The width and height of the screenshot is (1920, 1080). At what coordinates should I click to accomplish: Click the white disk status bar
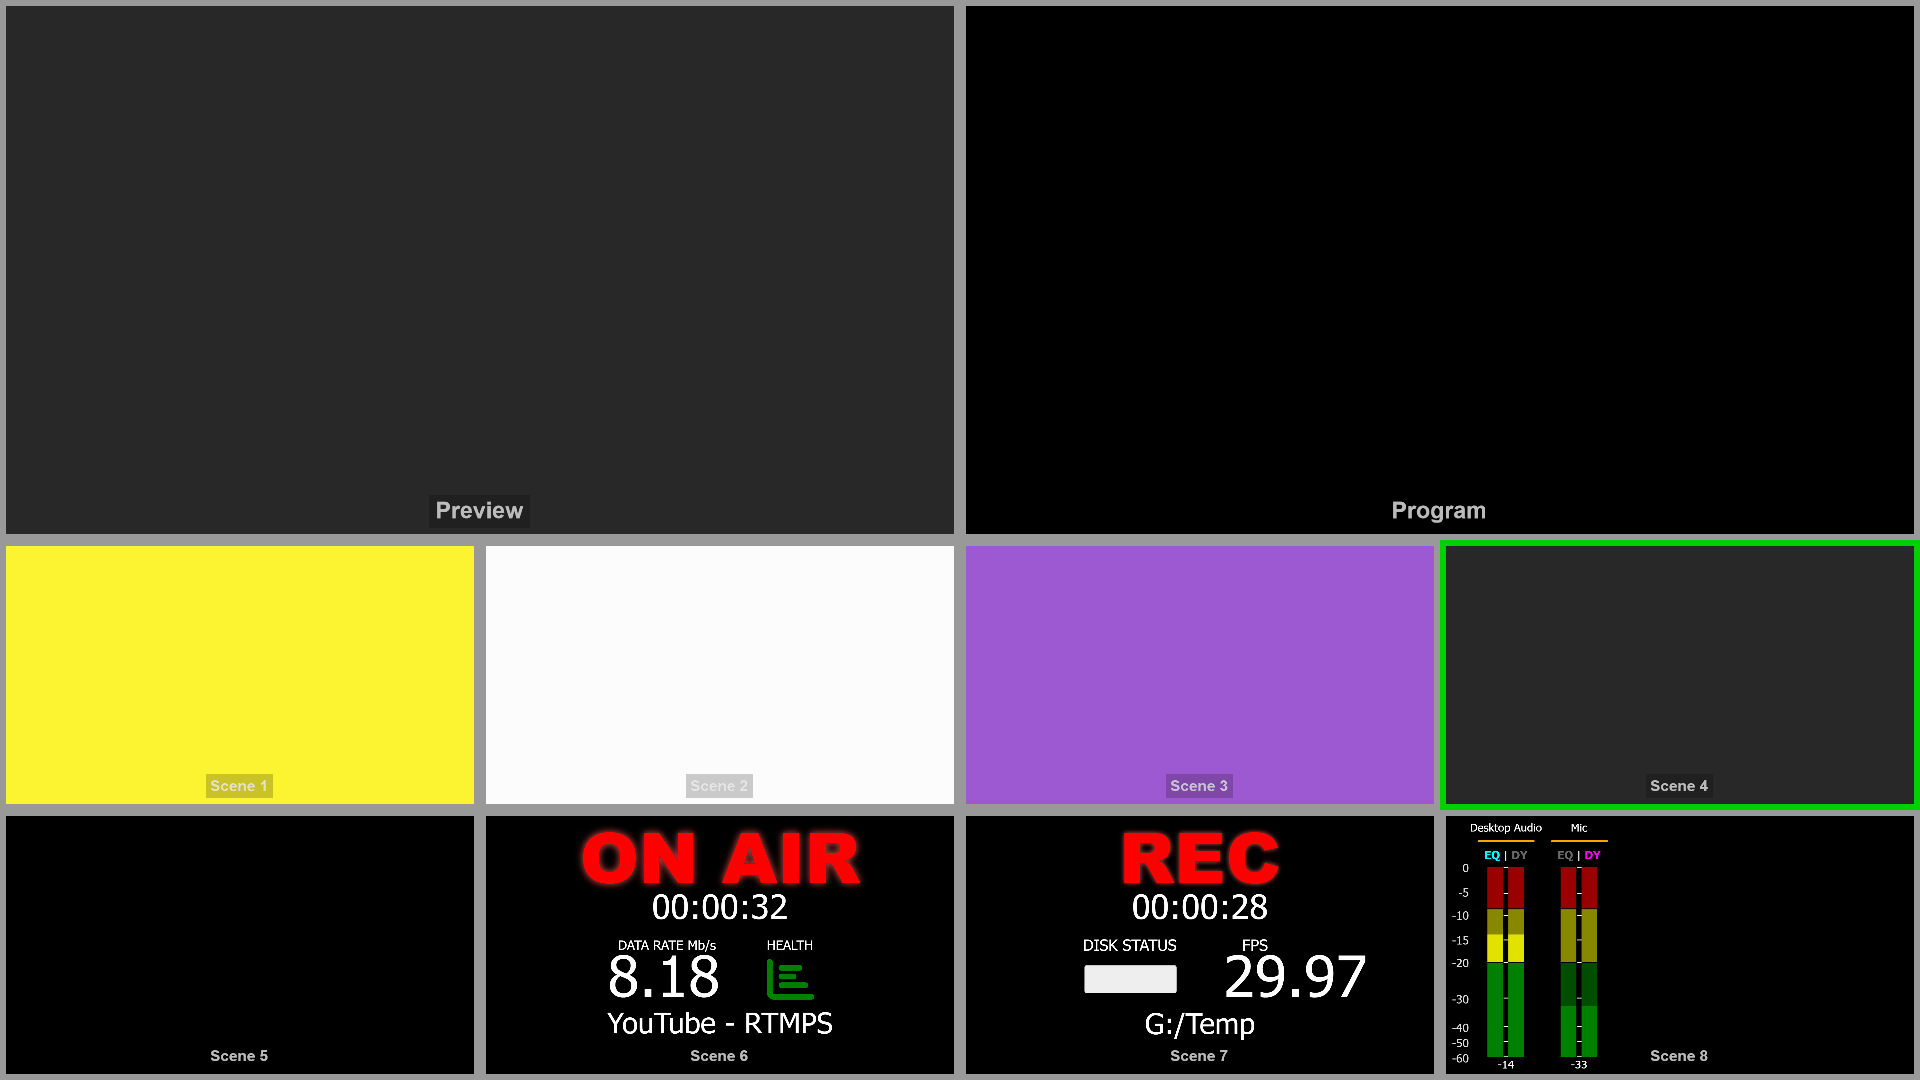point(1130,979)
